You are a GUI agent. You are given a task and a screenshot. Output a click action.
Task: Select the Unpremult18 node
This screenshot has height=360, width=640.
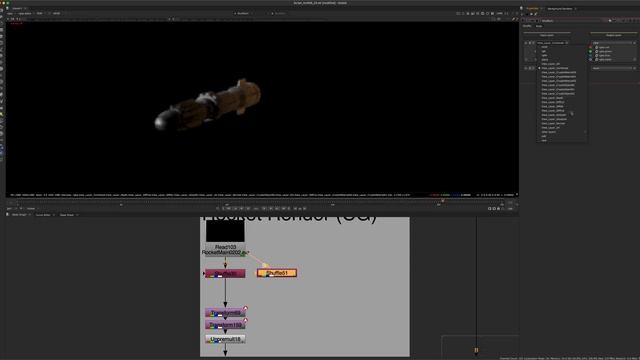[x=225, y=339]
